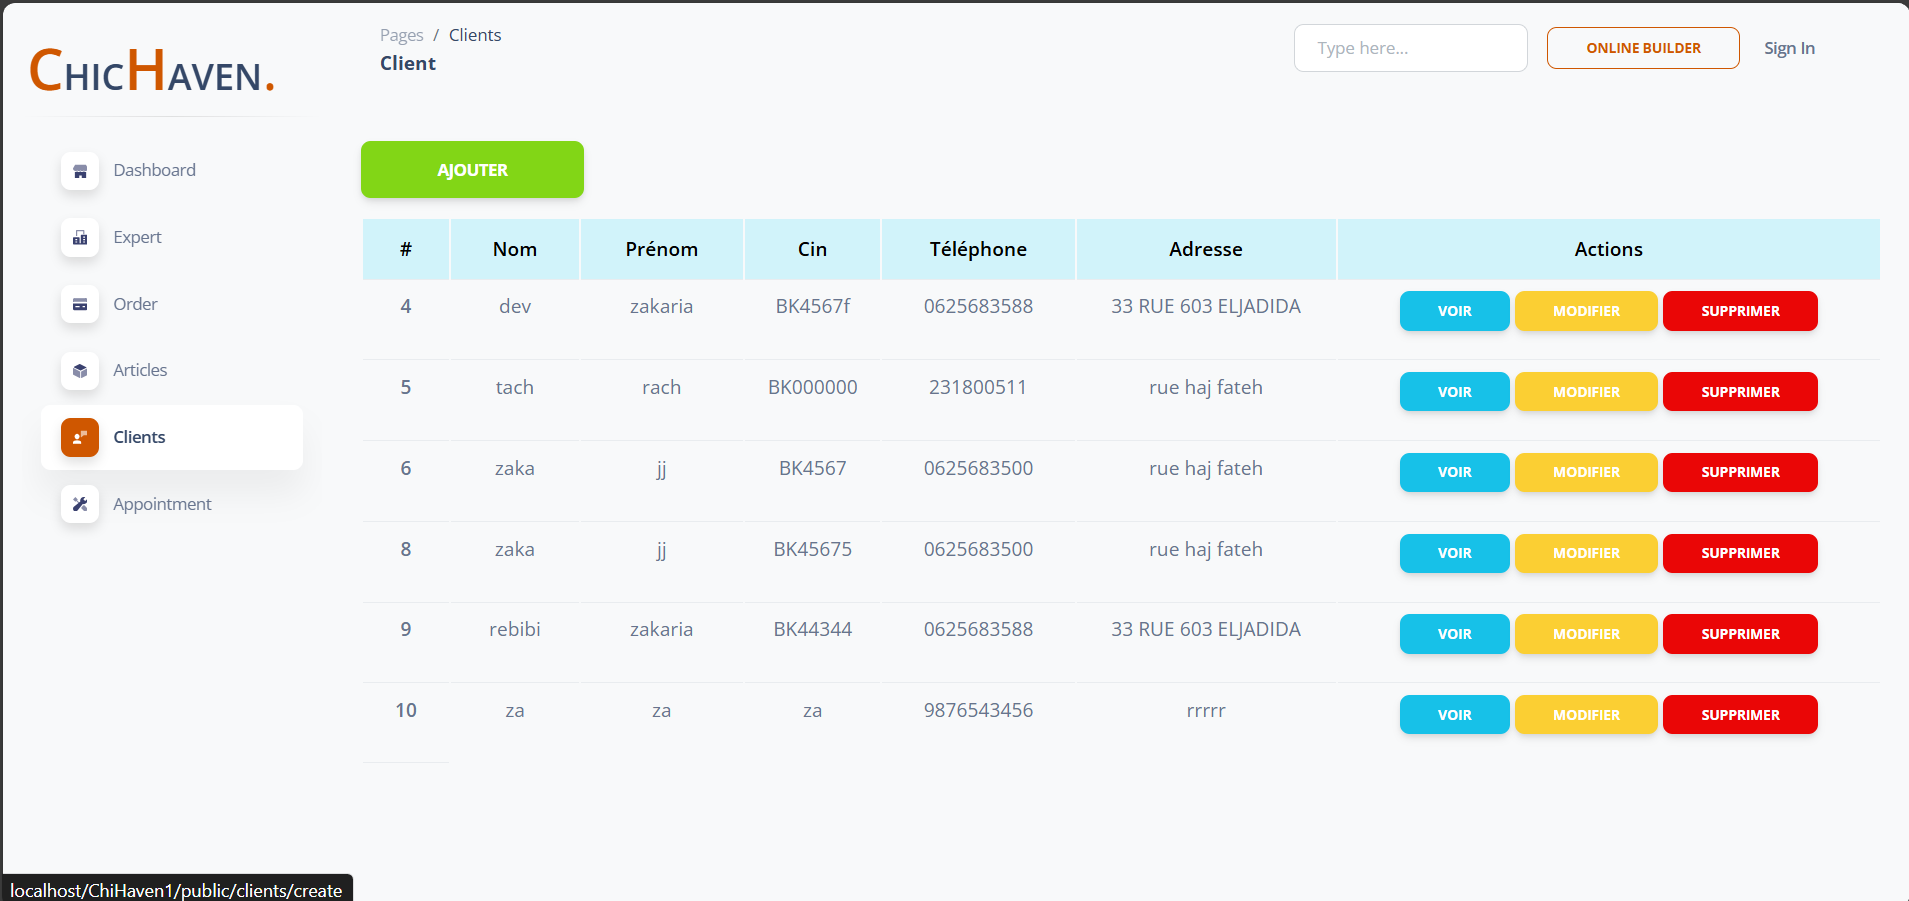Click SUPPRIMER for client dev zakaria
The height and width of the screenshot is (901, 1909).
[1740, 311]
